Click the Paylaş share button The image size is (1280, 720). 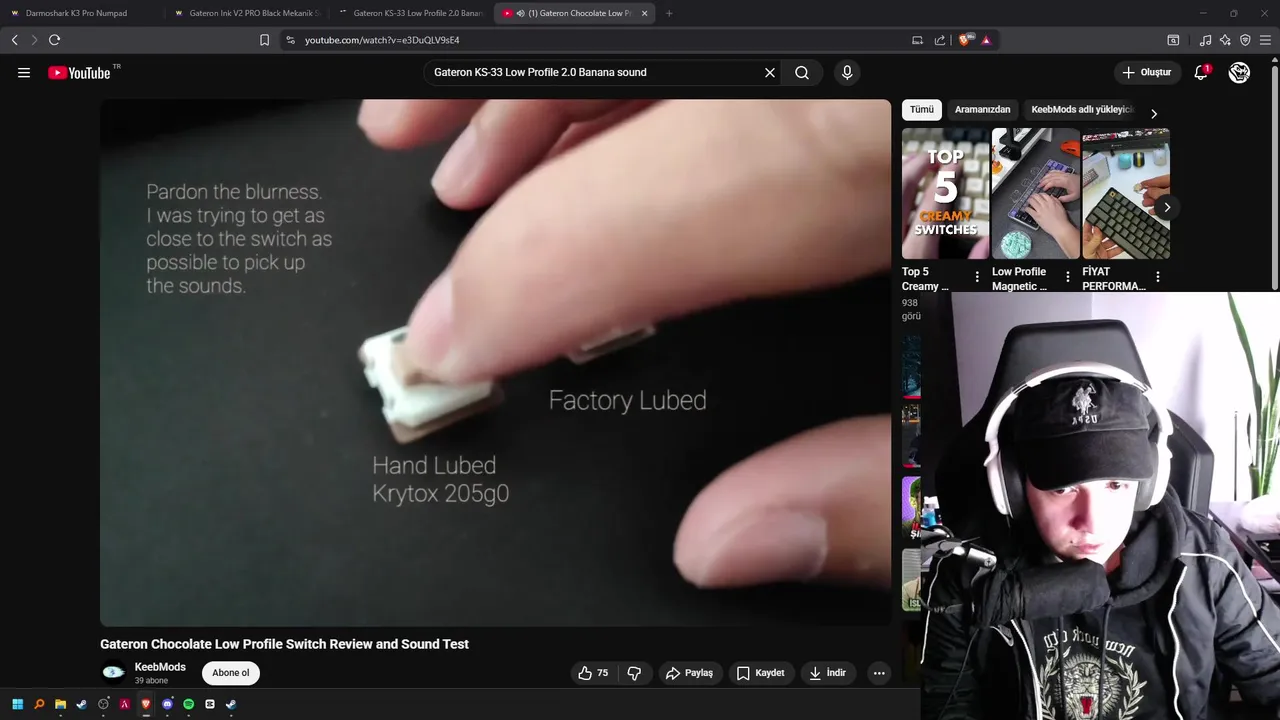(x=690, y=673)
